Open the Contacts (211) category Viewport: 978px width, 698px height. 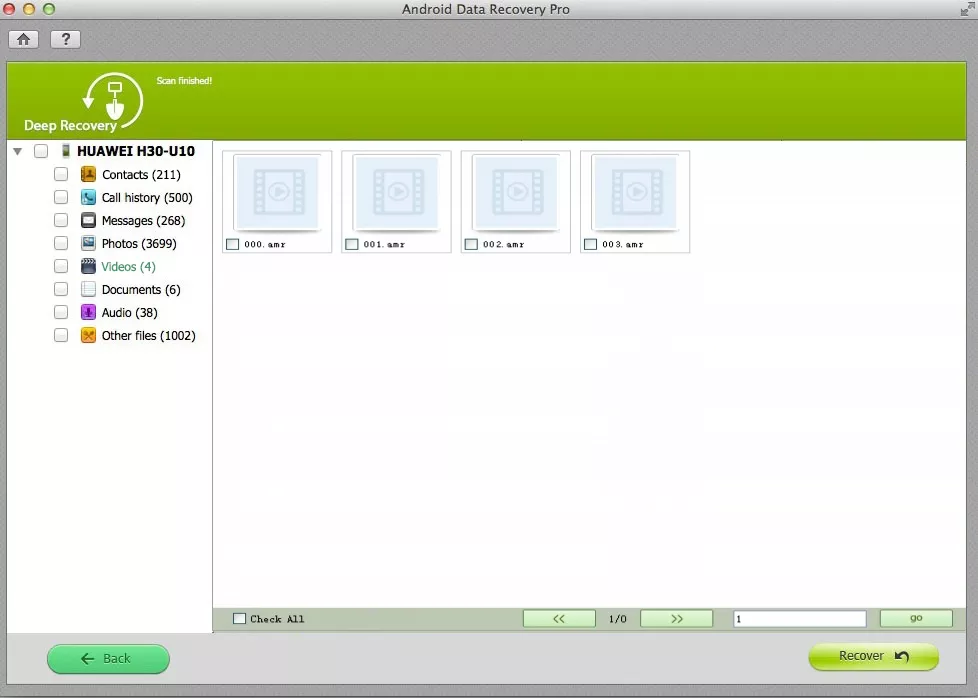pos(141,175)
